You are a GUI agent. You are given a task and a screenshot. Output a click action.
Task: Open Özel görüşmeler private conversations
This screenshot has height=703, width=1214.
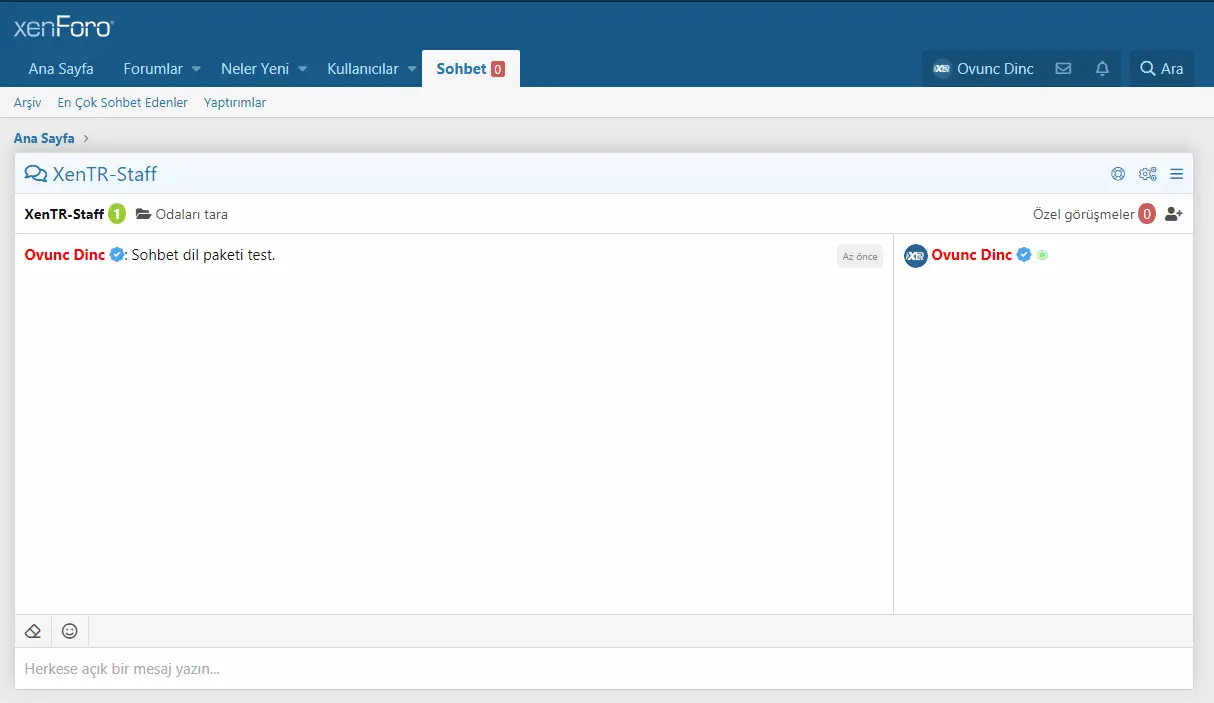tap(1084, 214)
